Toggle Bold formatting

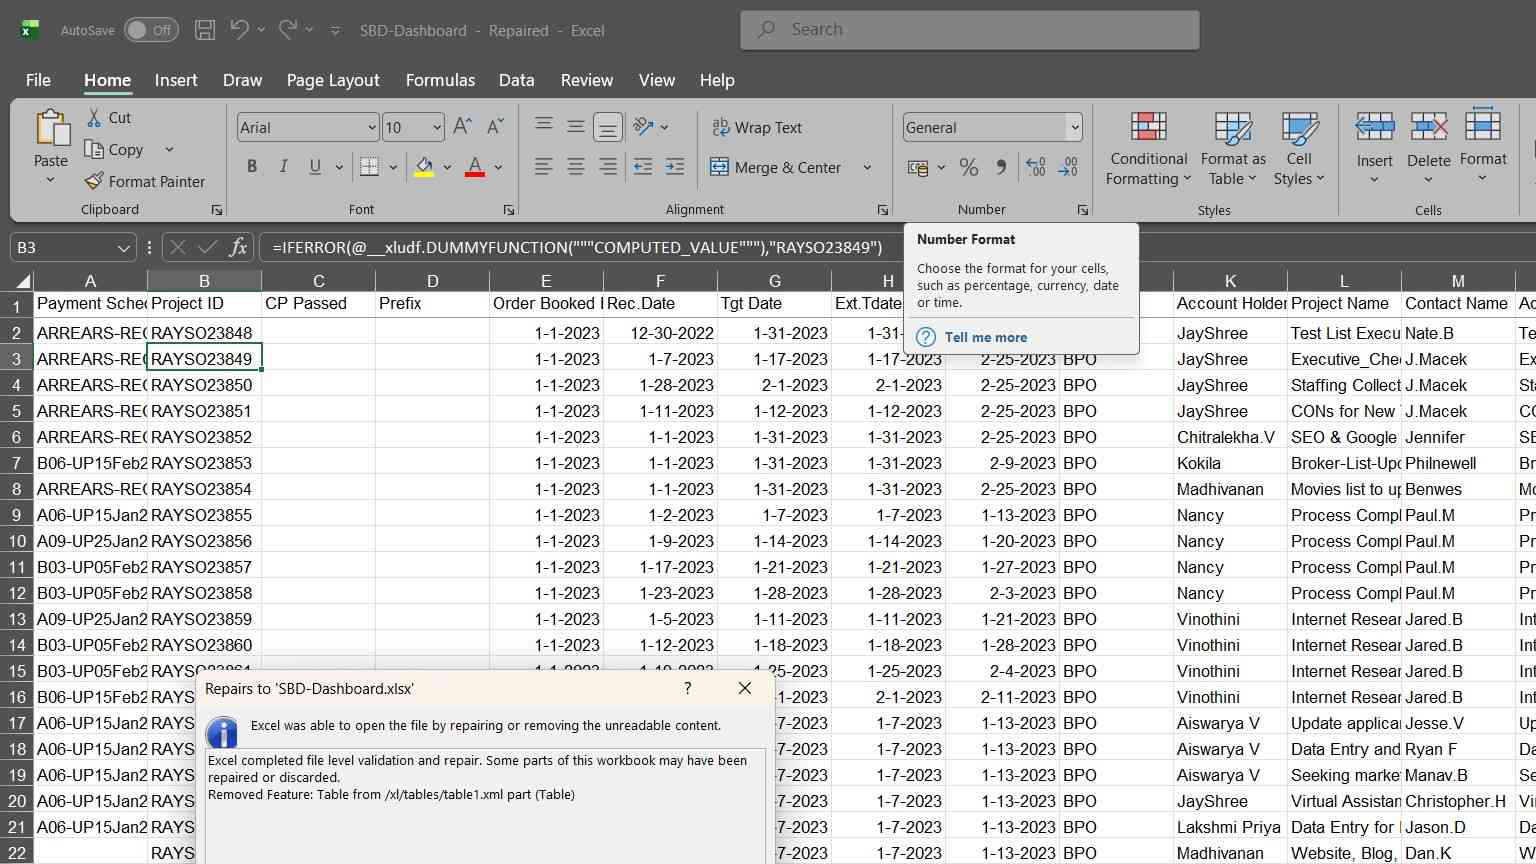pyautogui.click(x=252, y=167)
